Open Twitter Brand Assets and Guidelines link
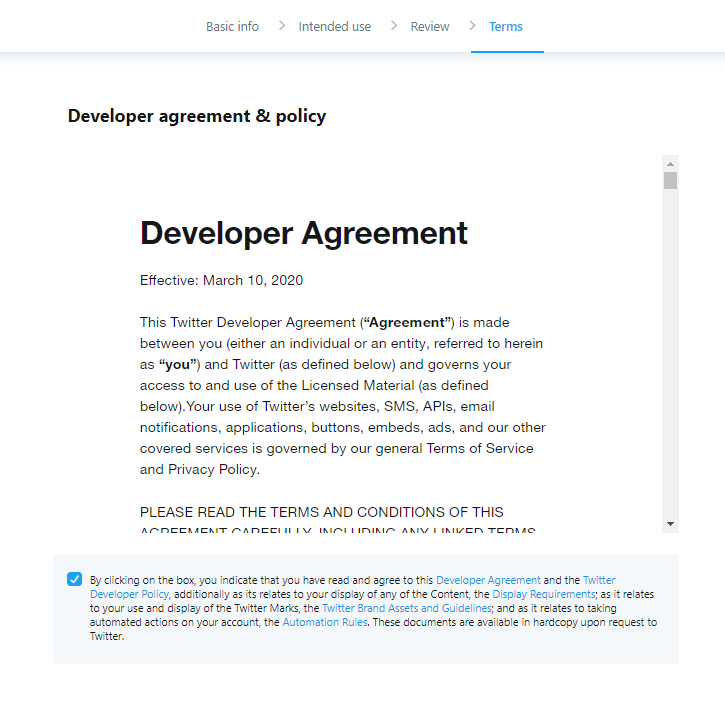The image size is (725, 709). (406, 608)
